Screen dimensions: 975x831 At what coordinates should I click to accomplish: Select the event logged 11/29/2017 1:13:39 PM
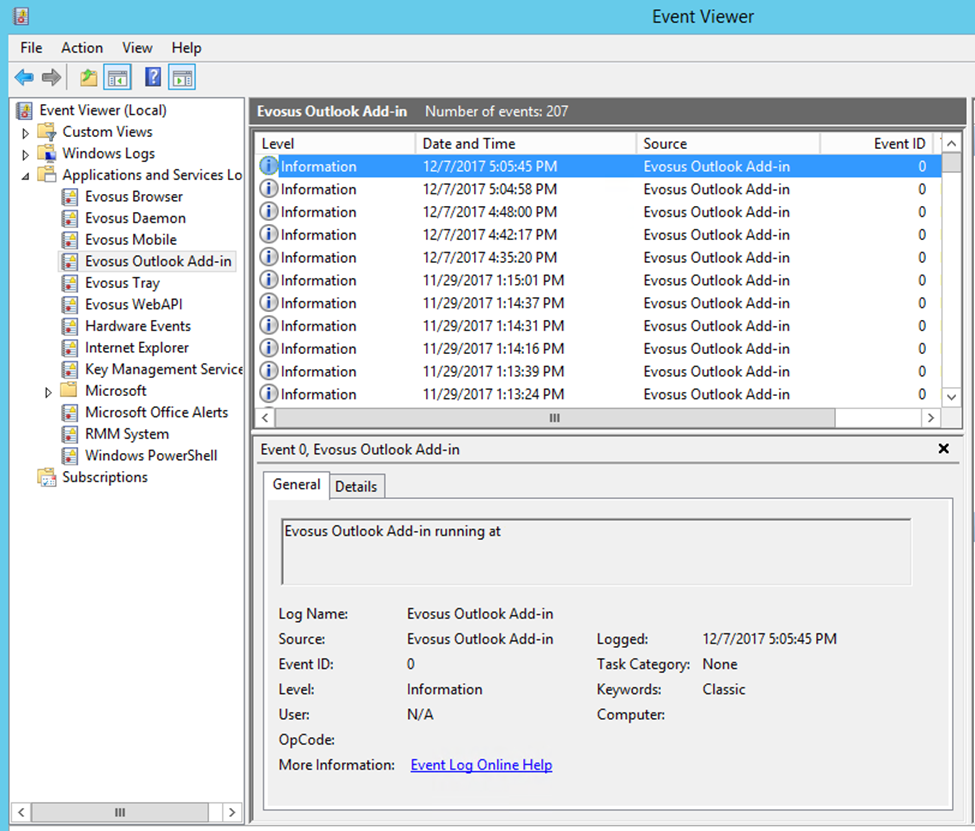599,371
